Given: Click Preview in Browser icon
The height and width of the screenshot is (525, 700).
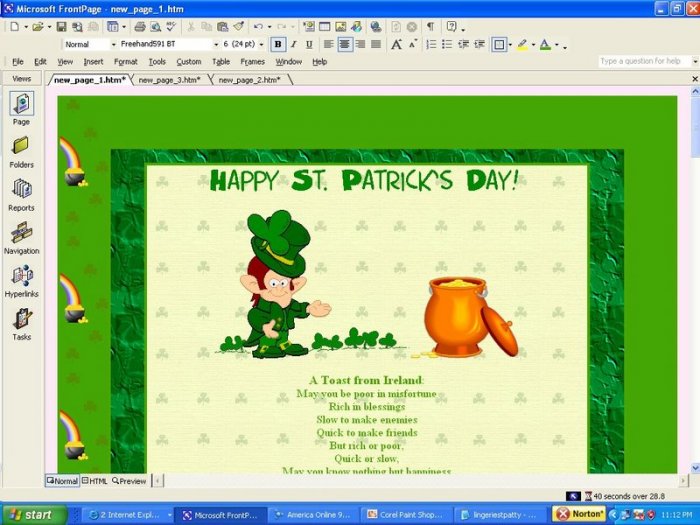Looking at the screenshot, I should point(155,27).
